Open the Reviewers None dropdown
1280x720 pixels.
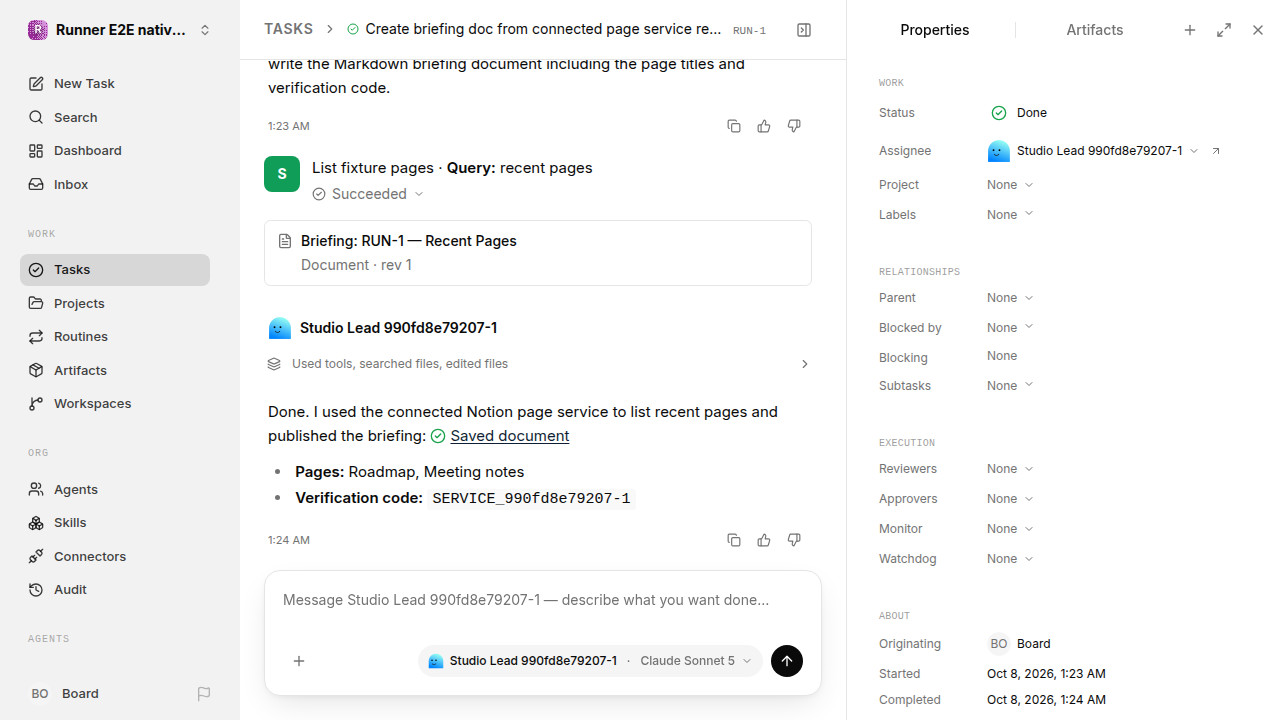[x=1010, y=469]
